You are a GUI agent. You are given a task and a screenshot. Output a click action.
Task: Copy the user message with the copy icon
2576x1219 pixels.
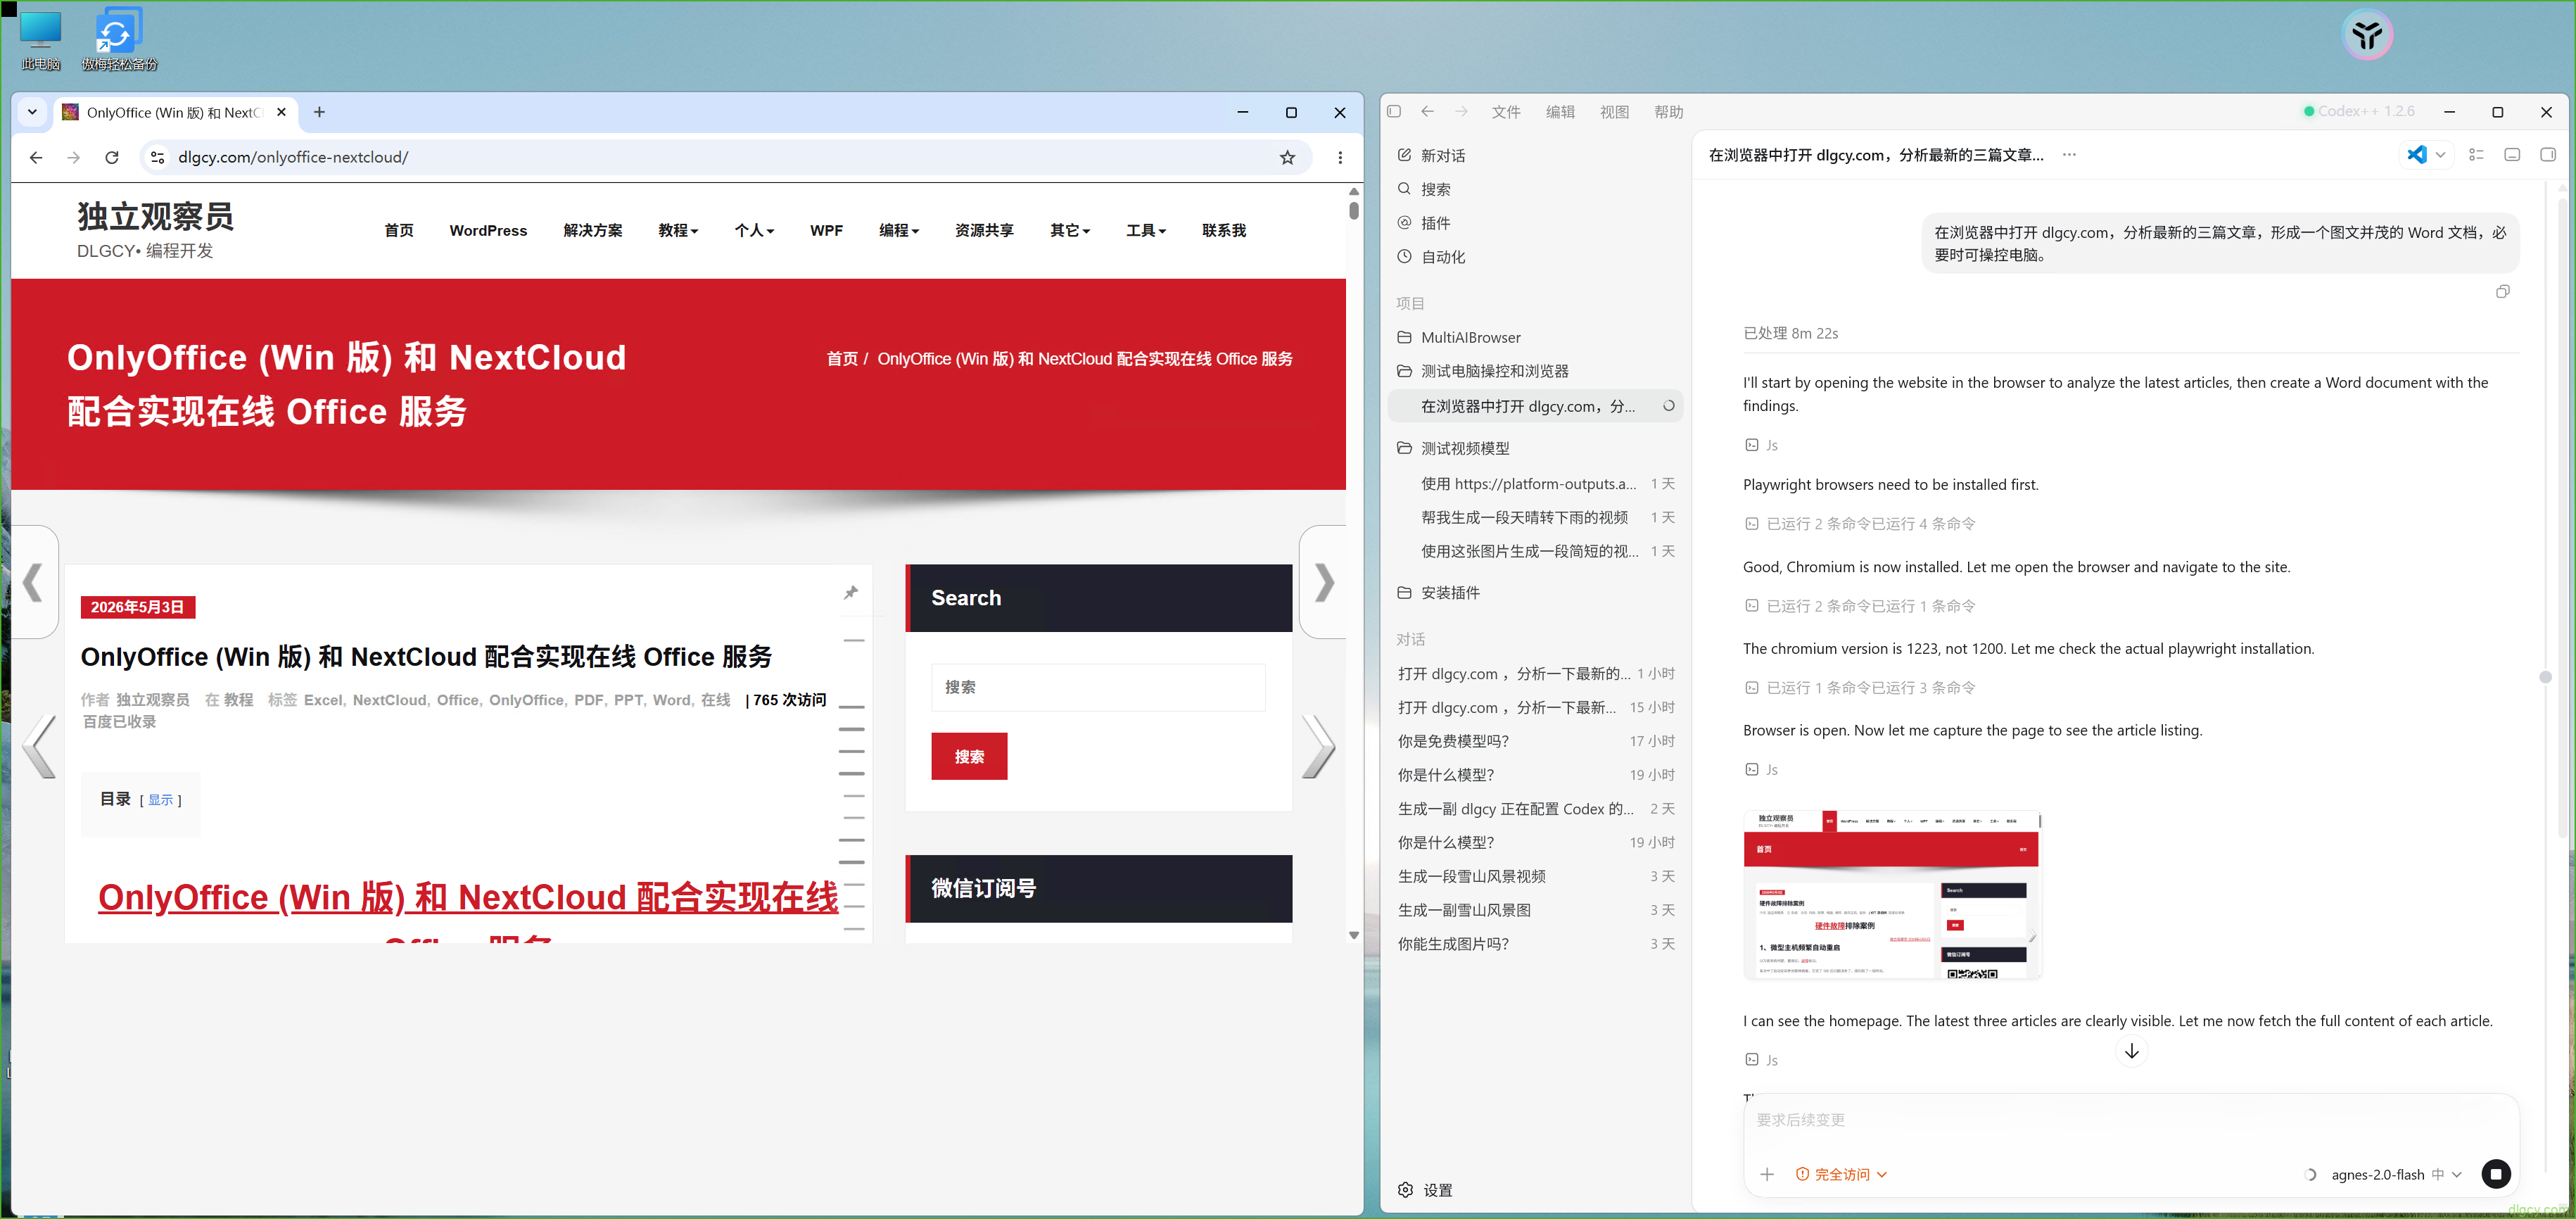[2503, 292]
